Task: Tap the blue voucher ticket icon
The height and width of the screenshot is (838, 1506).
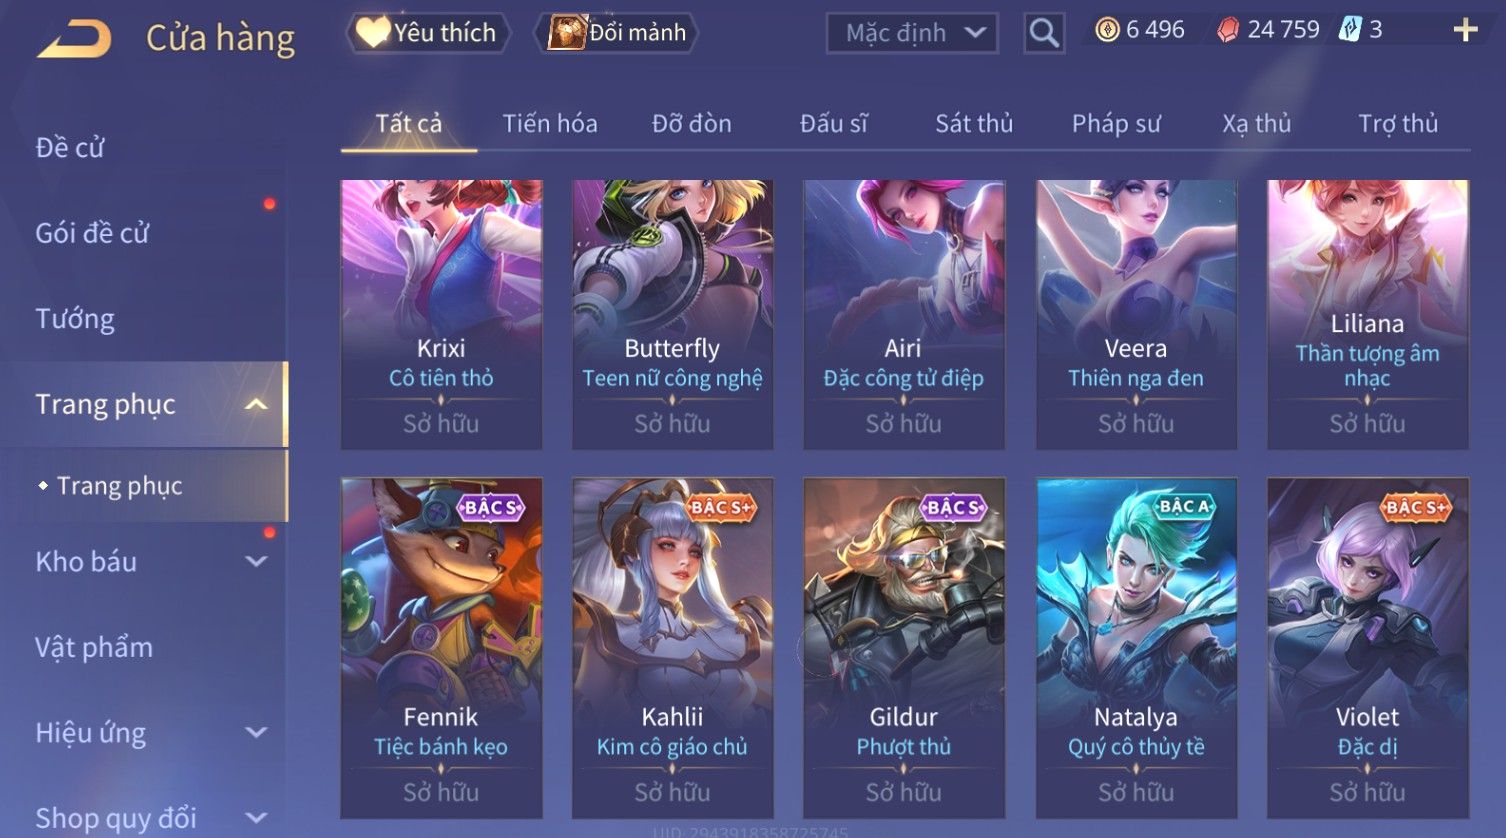Action: pyautogui.click(x=1350, y=29)
